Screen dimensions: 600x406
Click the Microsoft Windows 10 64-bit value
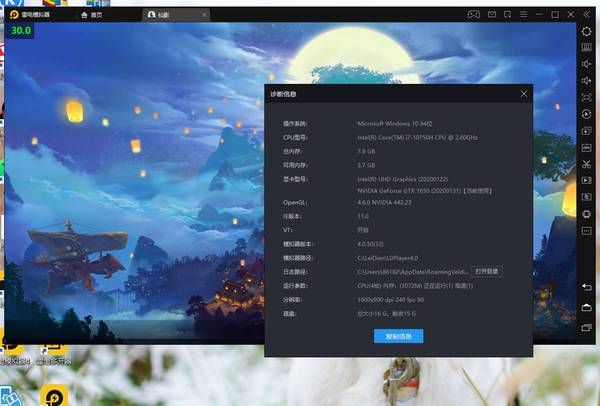pyautogui.click(x=395, y=124)
